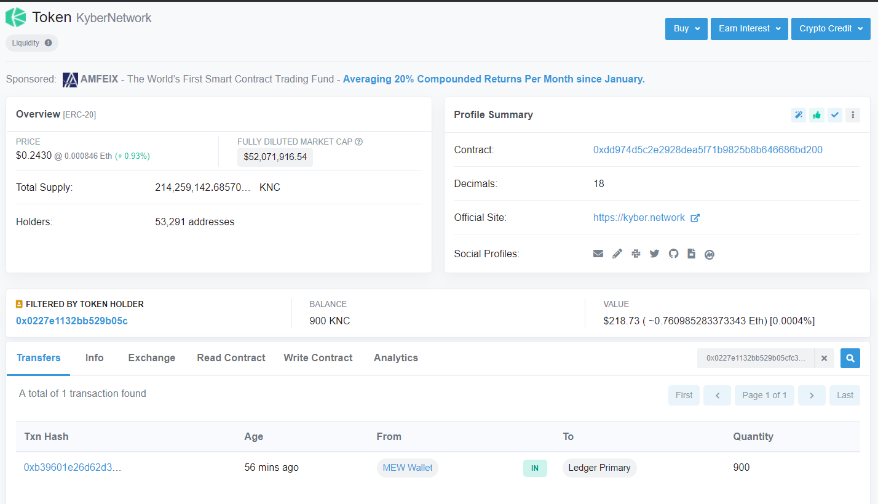Click the IN direction badge
The height and width of the screenshot is (504, 878).
[x=535, y=468]
